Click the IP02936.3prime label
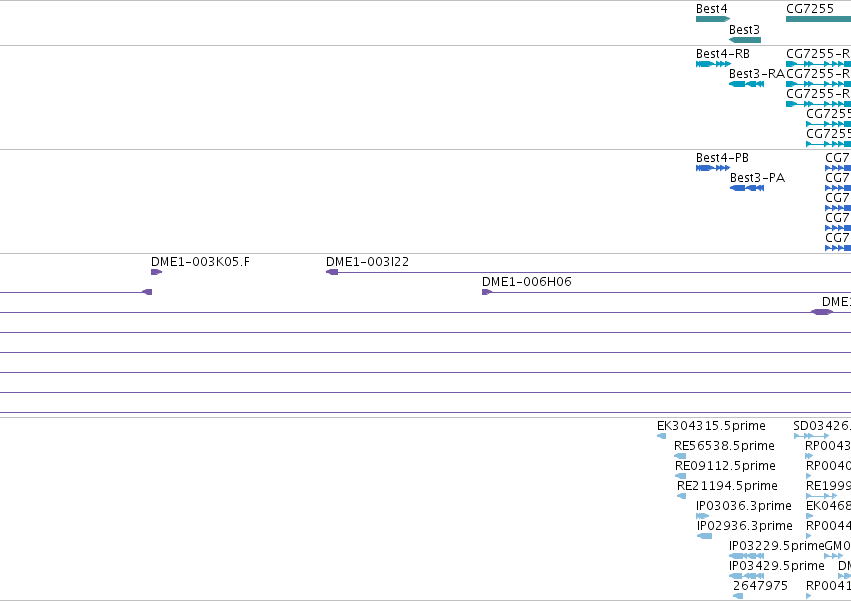The image size is (851, 601). (x=745, y=526)
